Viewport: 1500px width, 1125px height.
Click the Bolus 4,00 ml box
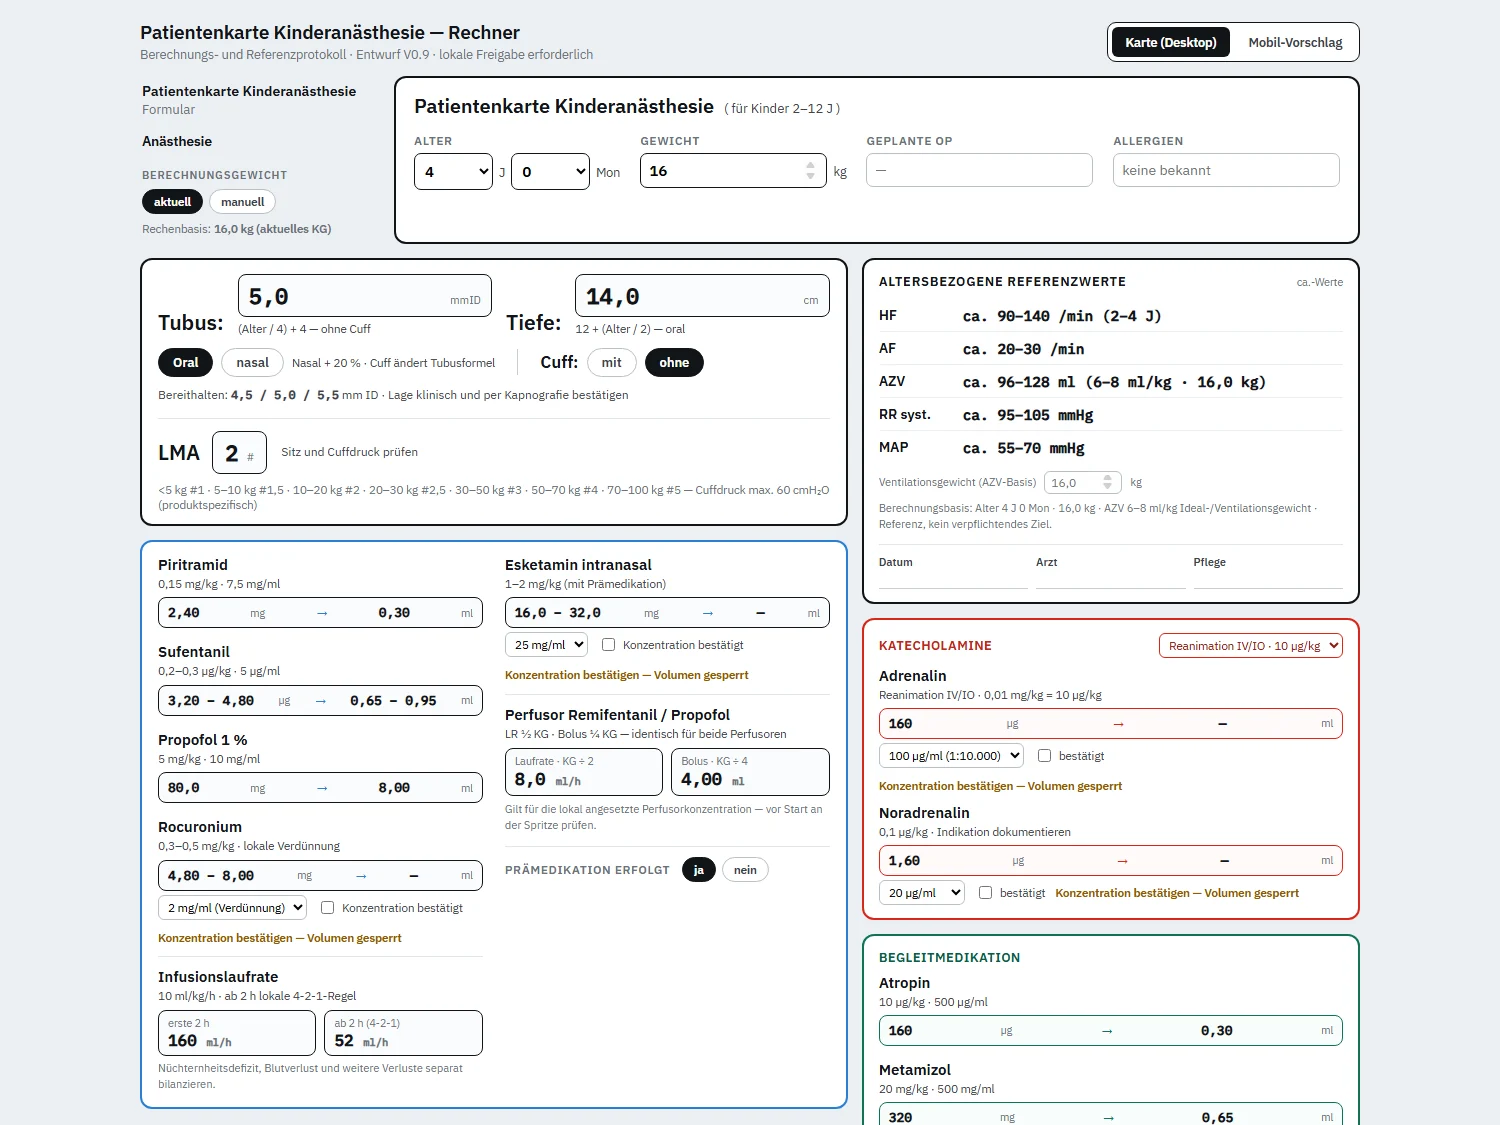(x=750, y=772)
